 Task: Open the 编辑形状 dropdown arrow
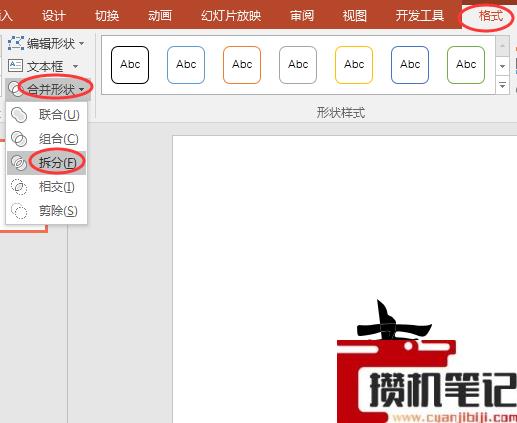pos(81,43)
